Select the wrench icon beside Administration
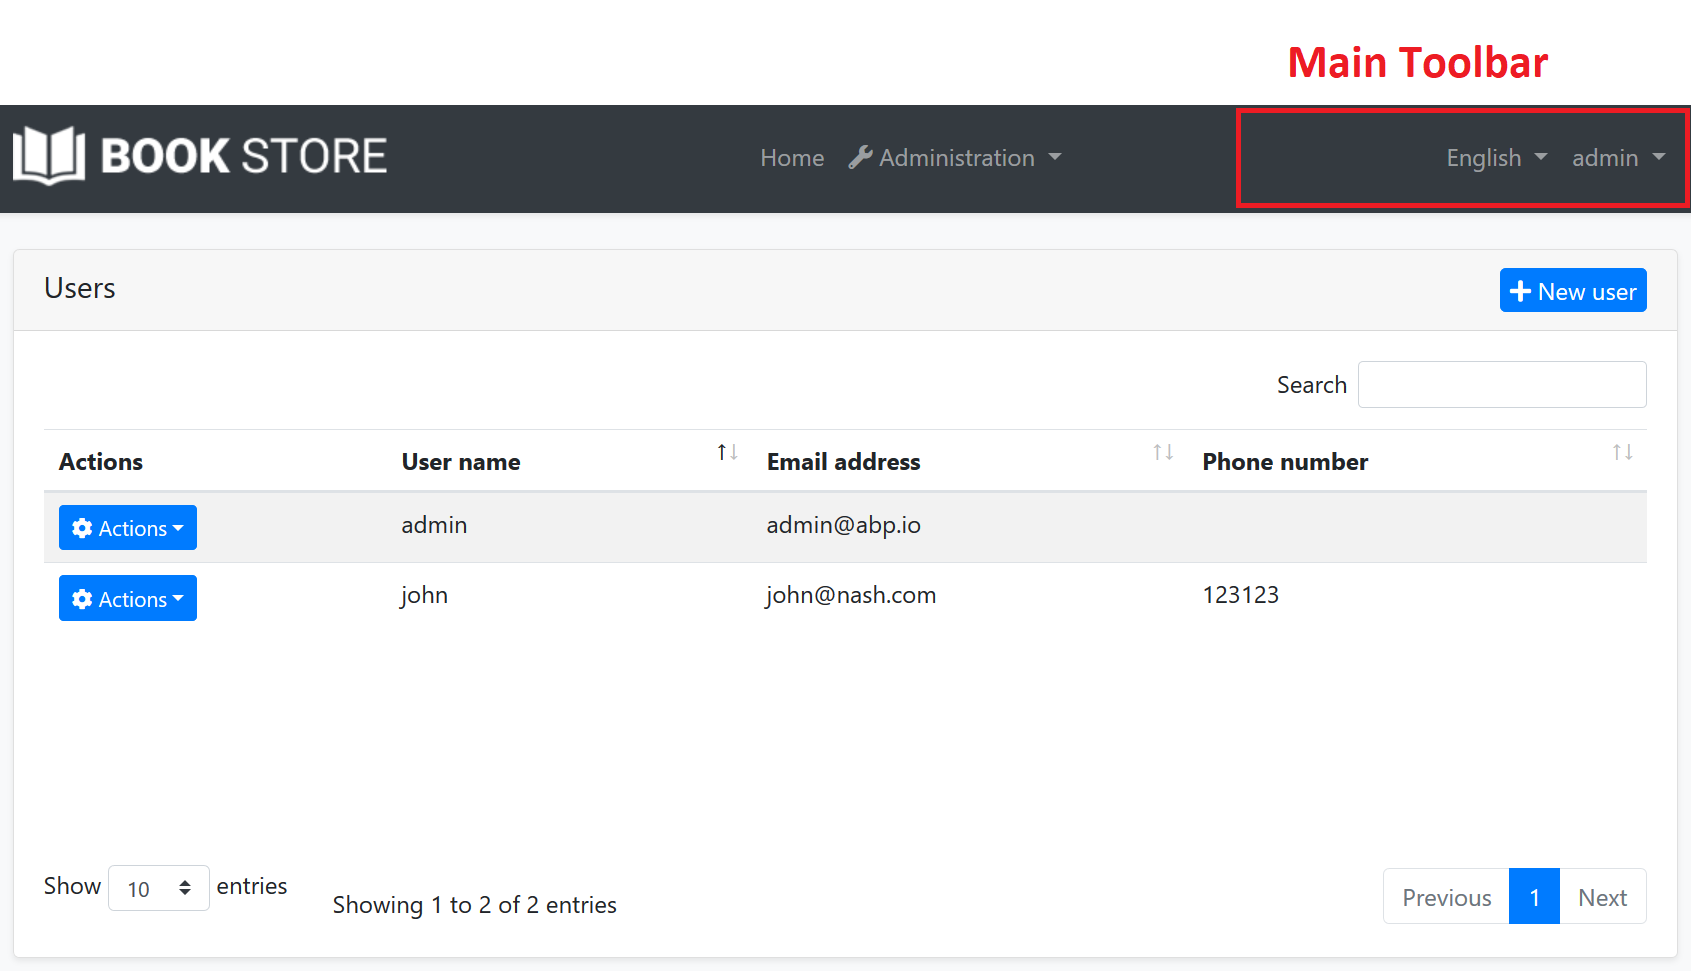Screen dimensions: 1697x976 coord(860,156)
